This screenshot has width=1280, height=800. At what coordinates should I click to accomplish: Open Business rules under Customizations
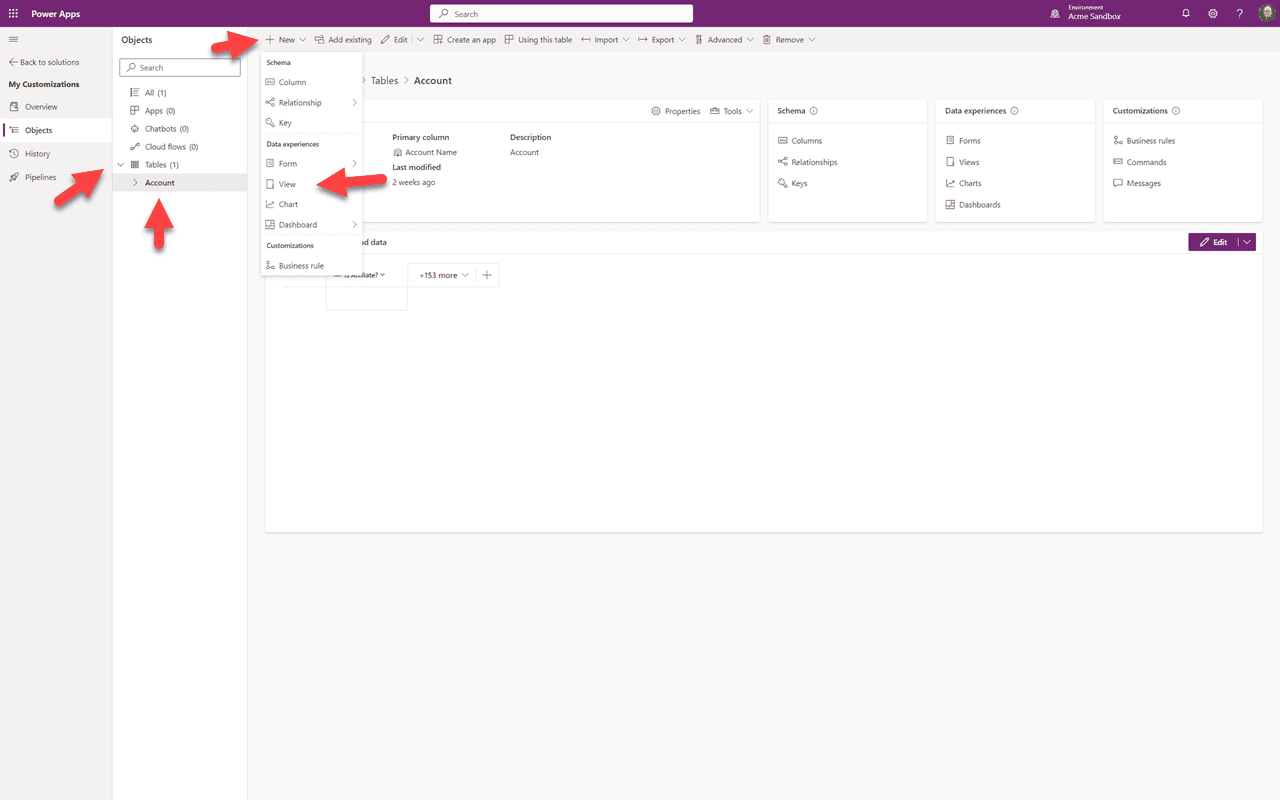pyautogui.click(x=1150, y=140)
